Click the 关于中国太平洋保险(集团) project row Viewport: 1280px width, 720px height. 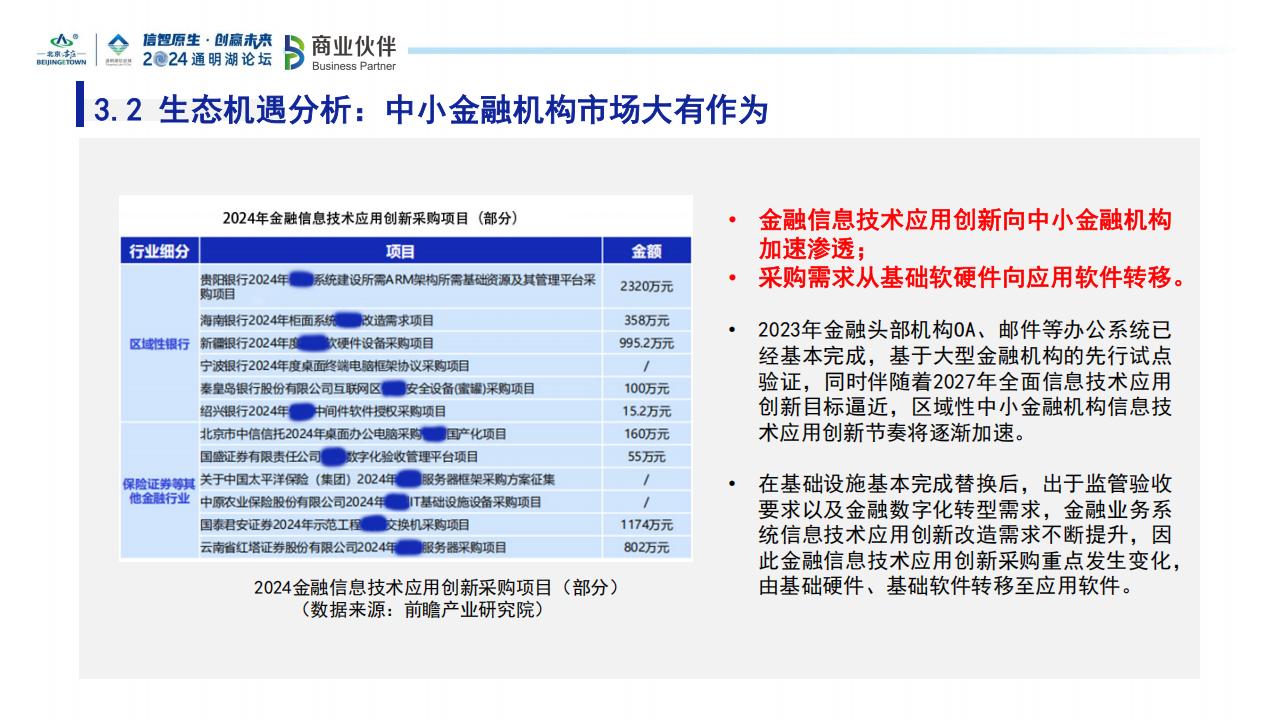400,479
